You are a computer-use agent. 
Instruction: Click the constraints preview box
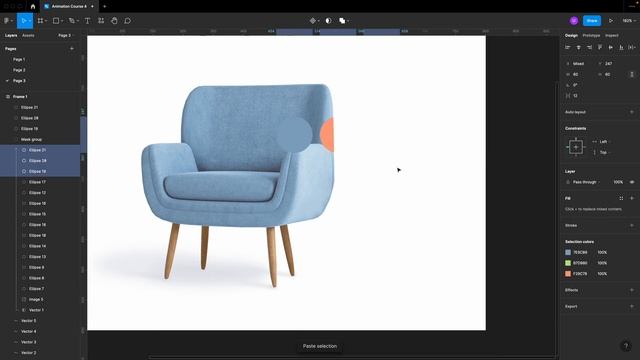pyautogui.click(x=576, y=147)
